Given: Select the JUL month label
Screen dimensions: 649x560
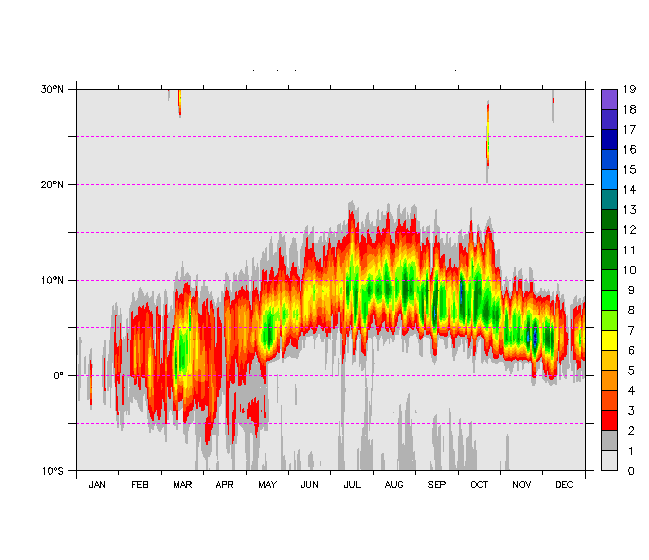Looking at the screenshot, I should pyautogui.click(x=352, y=485).
